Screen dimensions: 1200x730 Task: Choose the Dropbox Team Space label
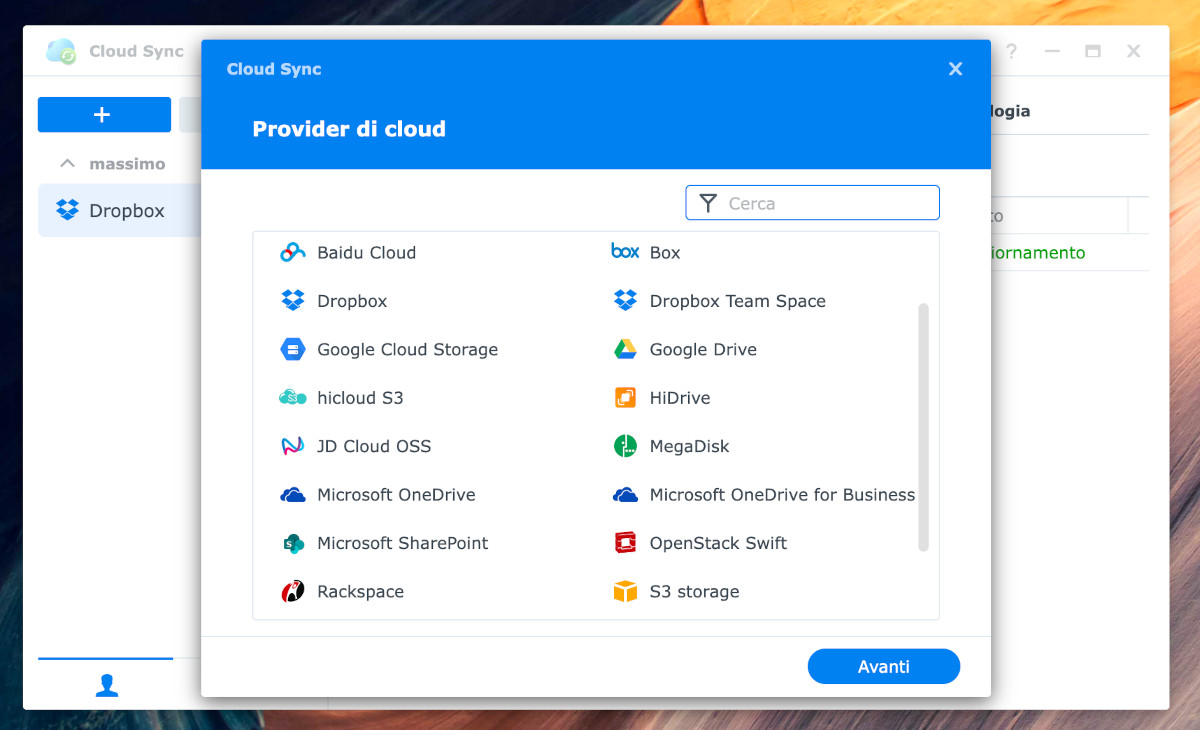coord(738,301)
